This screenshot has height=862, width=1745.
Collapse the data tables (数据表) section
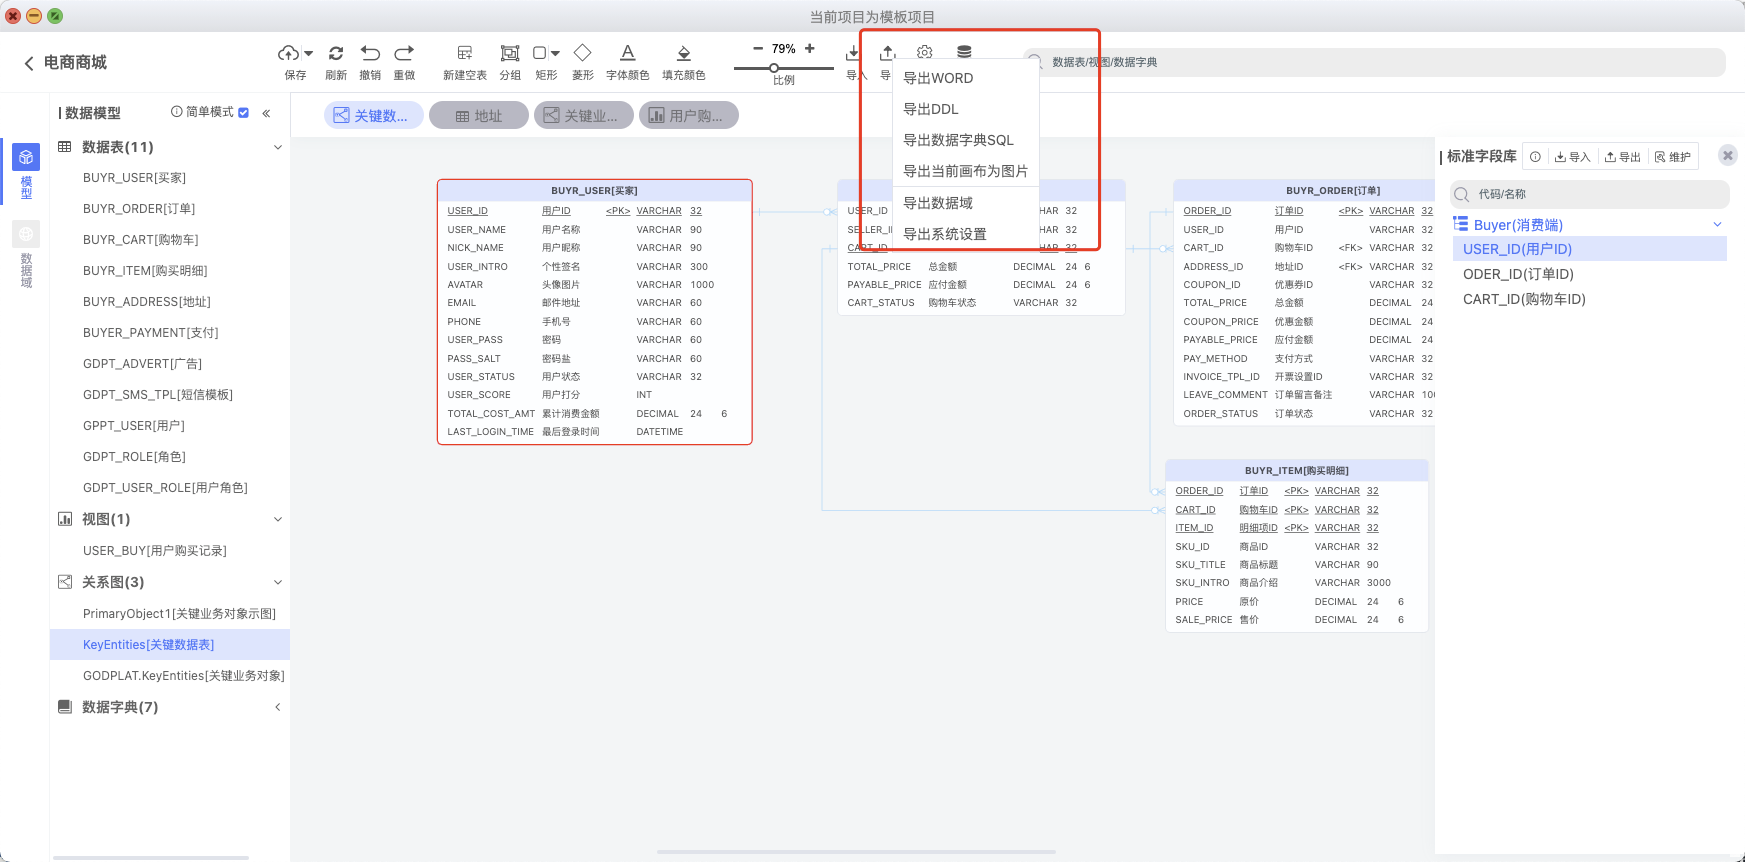tap(278, 147)
